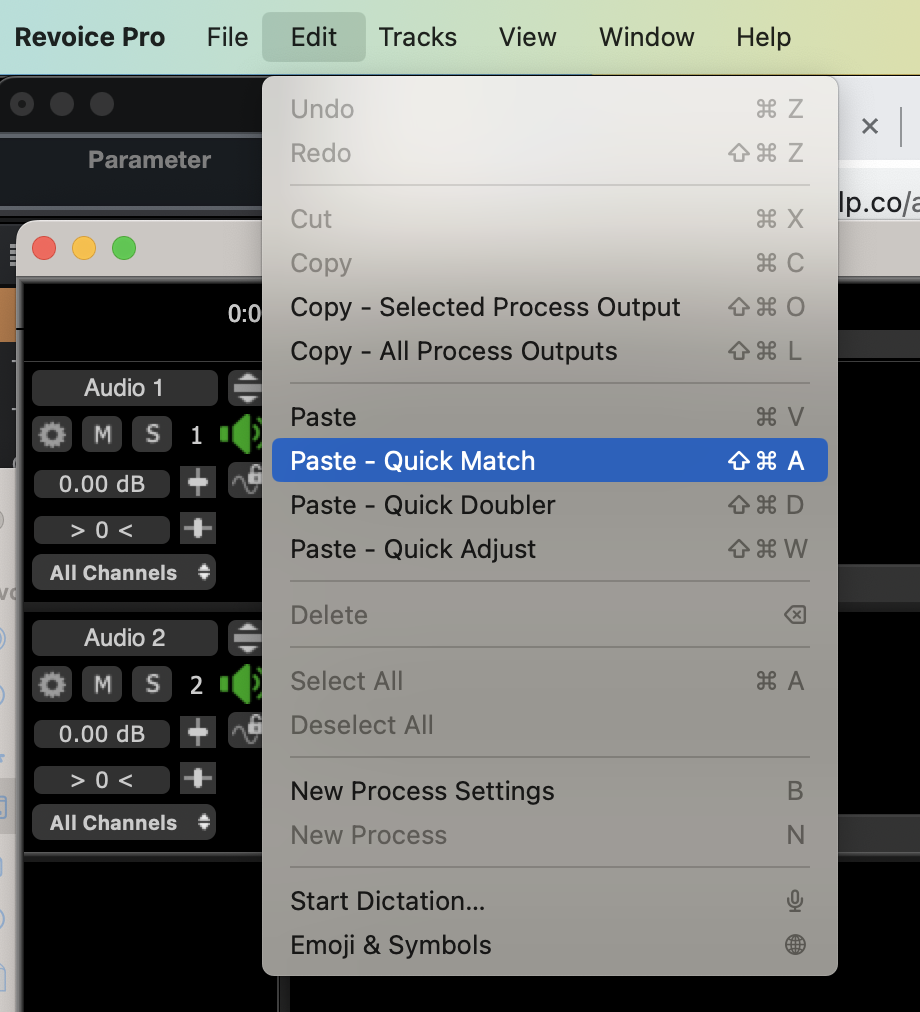The width and height of the screenshot is (920, 1012).
Task: Open Audio 2 track settings gear
Action: pos(52,684)
